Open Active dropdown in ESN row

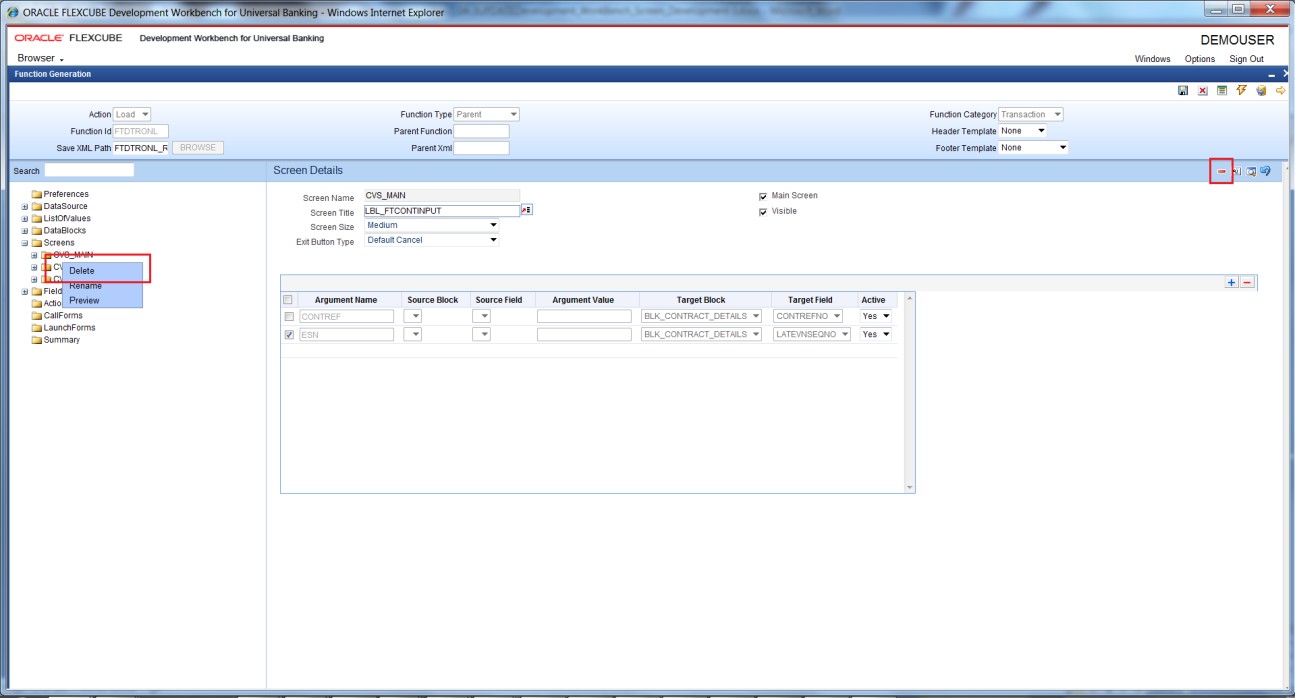876,334
